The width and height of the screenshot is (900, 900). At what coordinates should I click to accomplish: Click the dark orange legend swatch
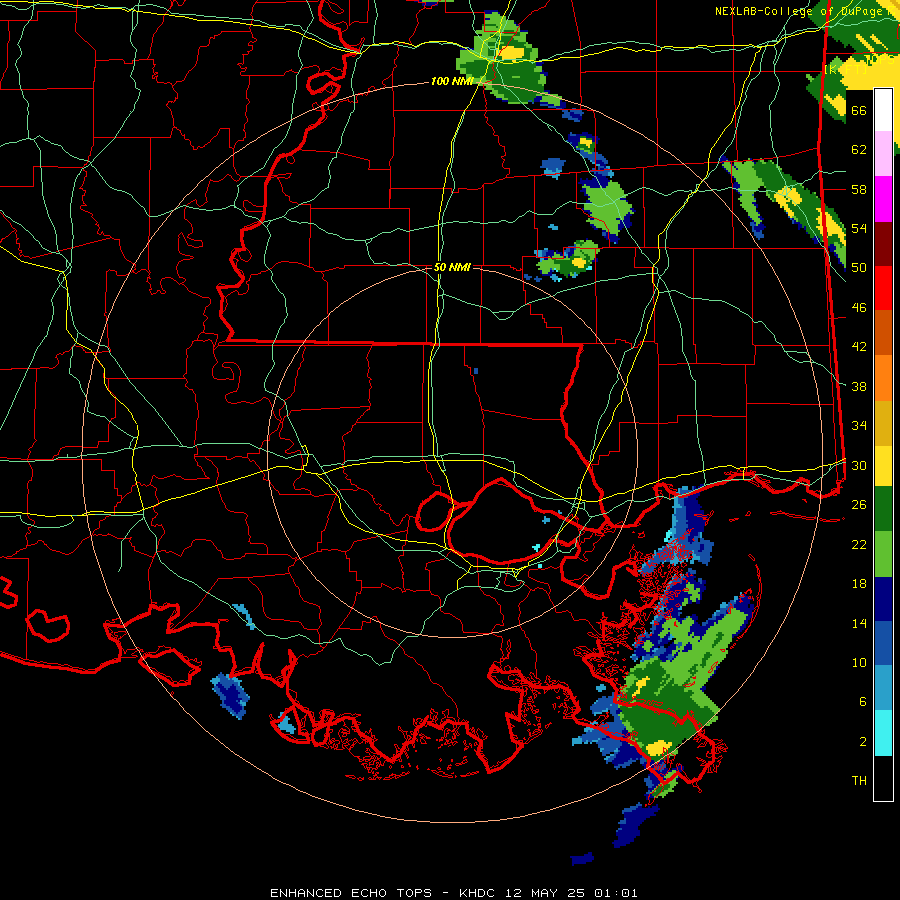point(883,333)
